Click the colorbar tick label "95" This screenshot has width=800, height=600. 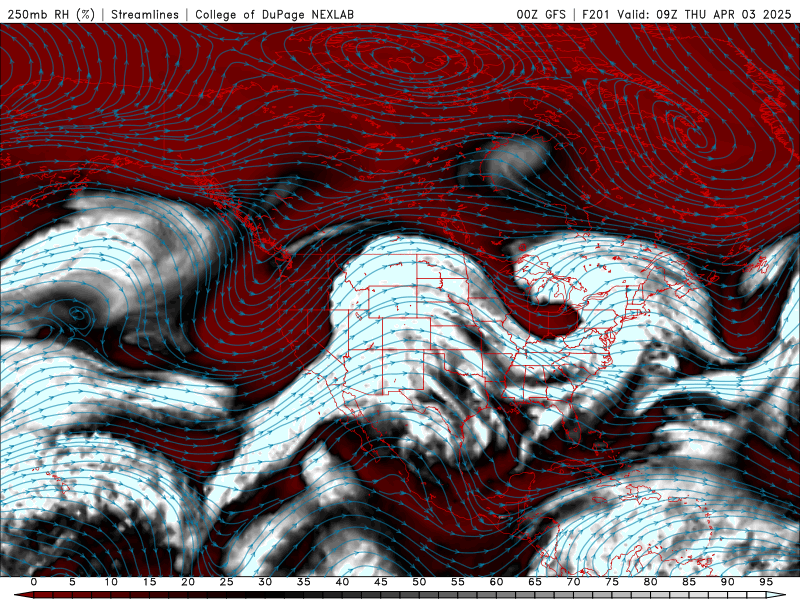(x=766, y=582)
